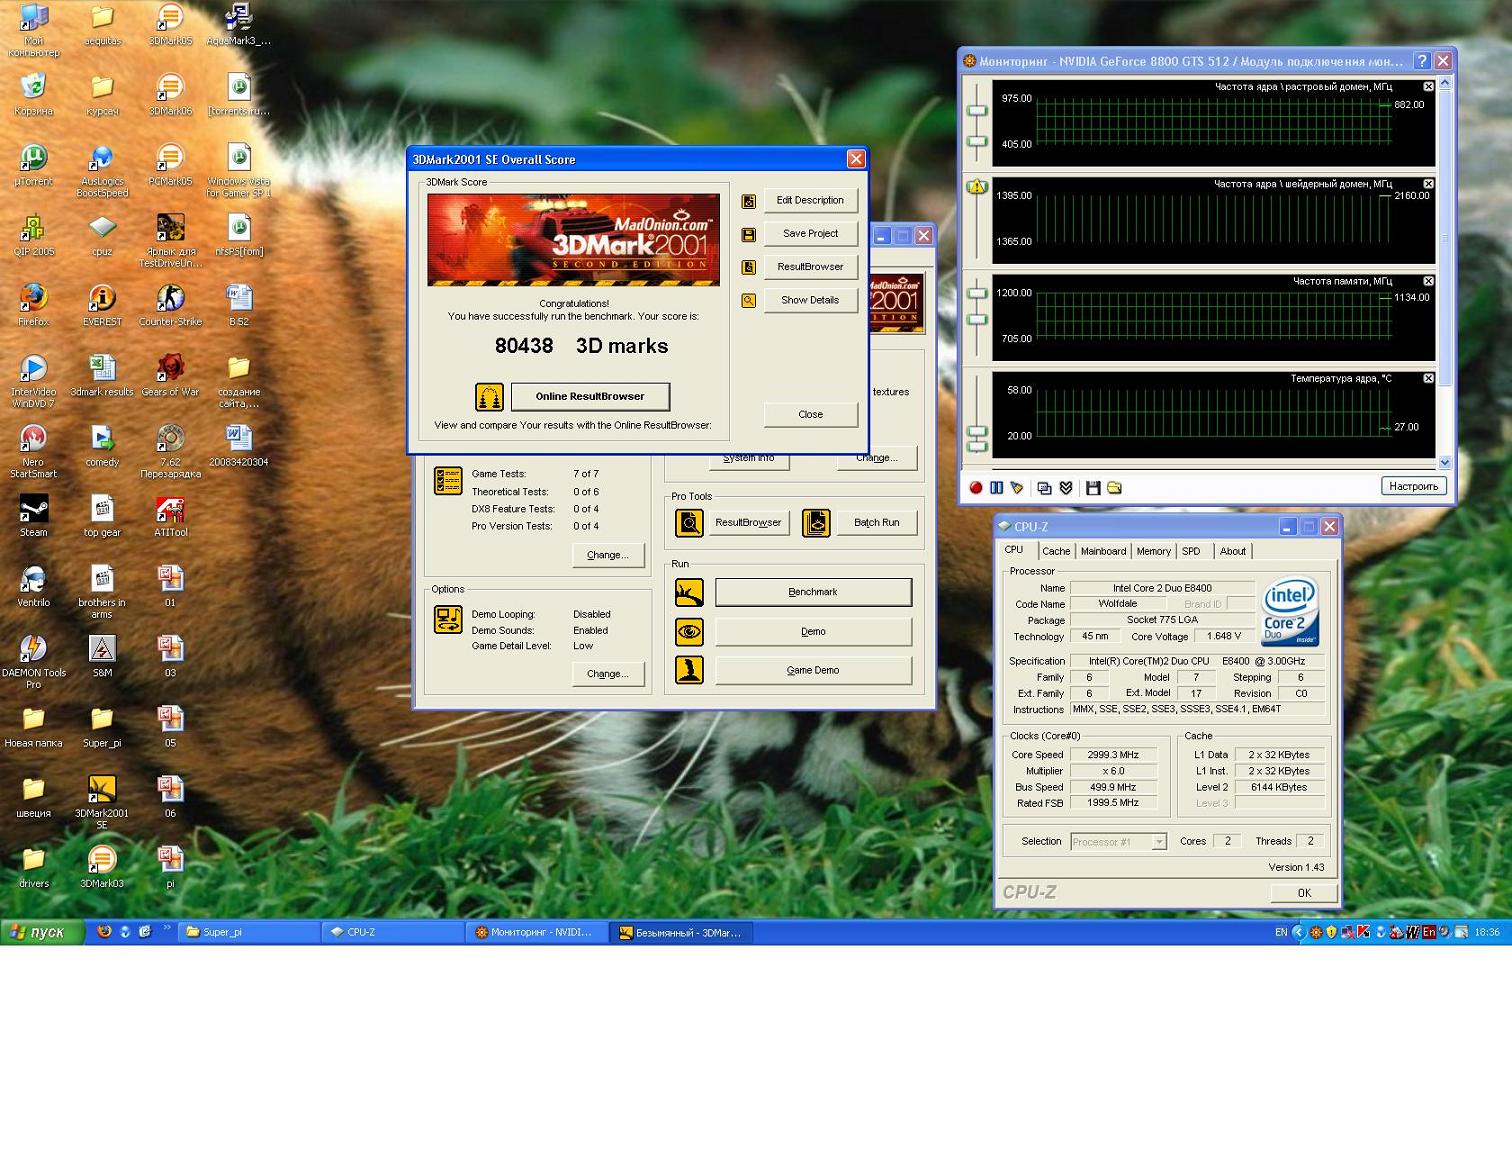Click the Demo eye icon

[689, 631]
